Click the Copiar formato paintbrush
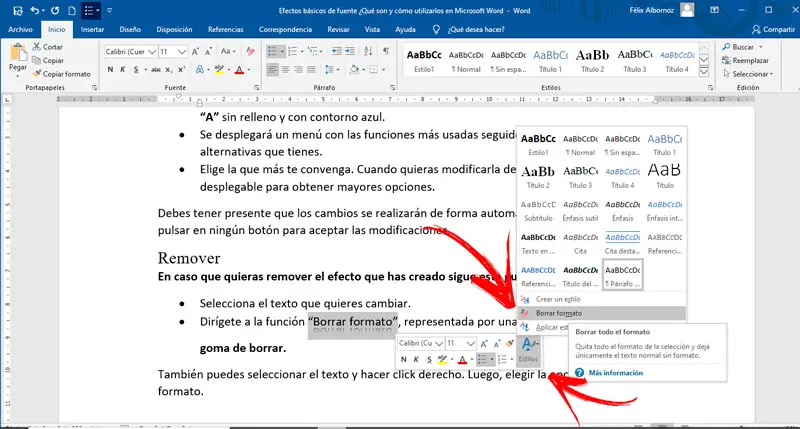The height and width of the screenshot is (429, 800). click(x=37, y=73)
